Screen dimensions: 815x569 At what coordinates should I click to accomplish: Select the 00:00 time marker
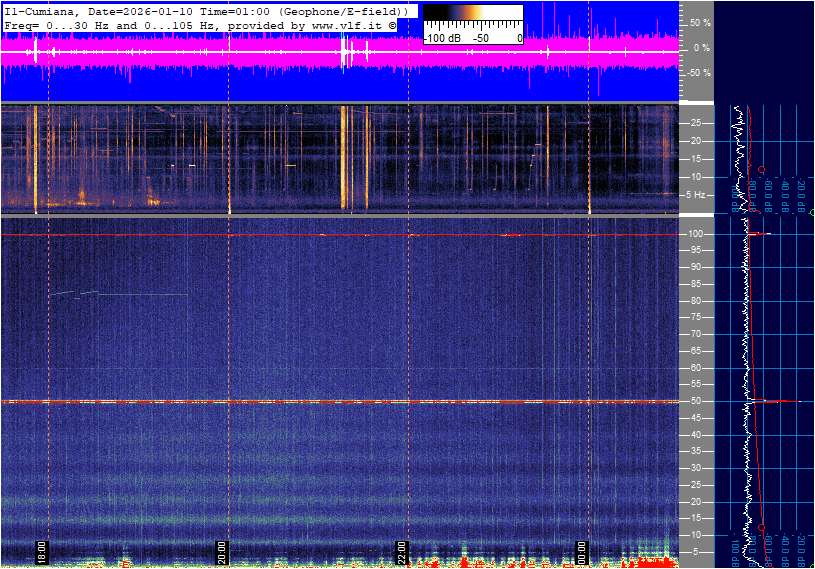point(583,553)
